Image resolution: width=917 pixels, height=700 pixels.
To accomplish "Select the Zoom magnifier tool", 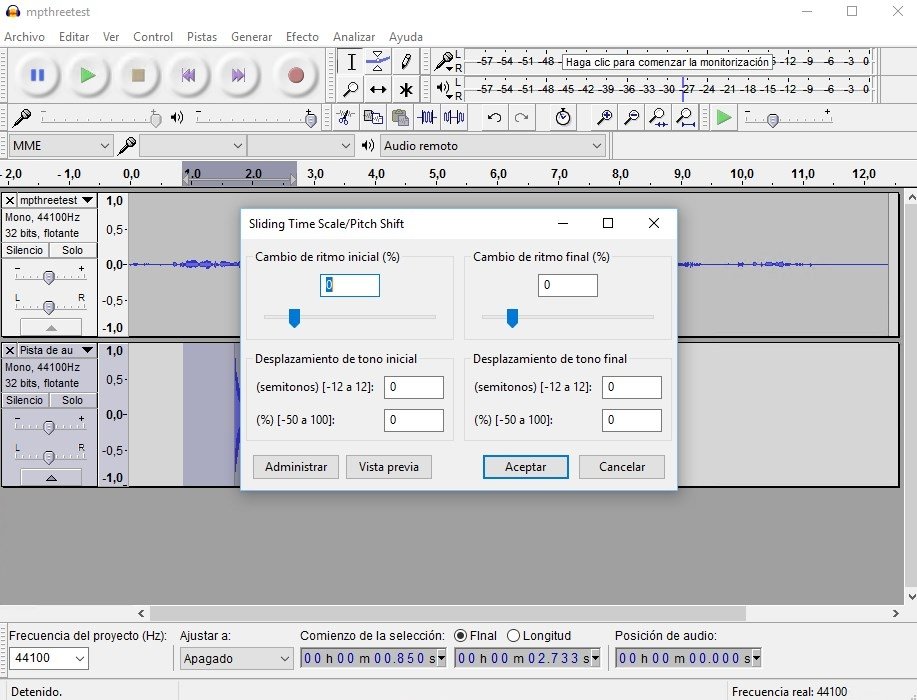I will coord(351,89).
